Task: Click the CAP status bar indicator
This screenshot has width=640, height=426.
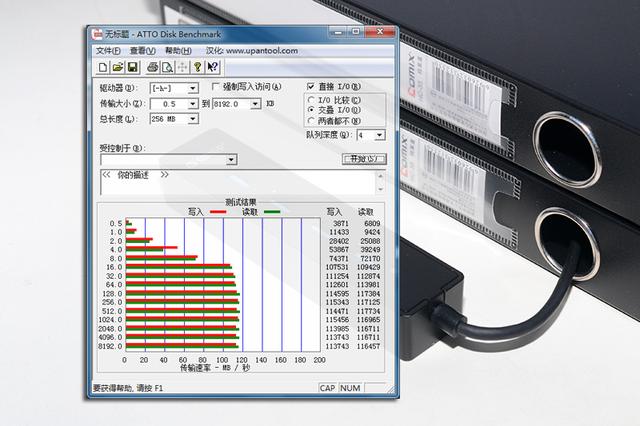Action: [x=328, y=388]
